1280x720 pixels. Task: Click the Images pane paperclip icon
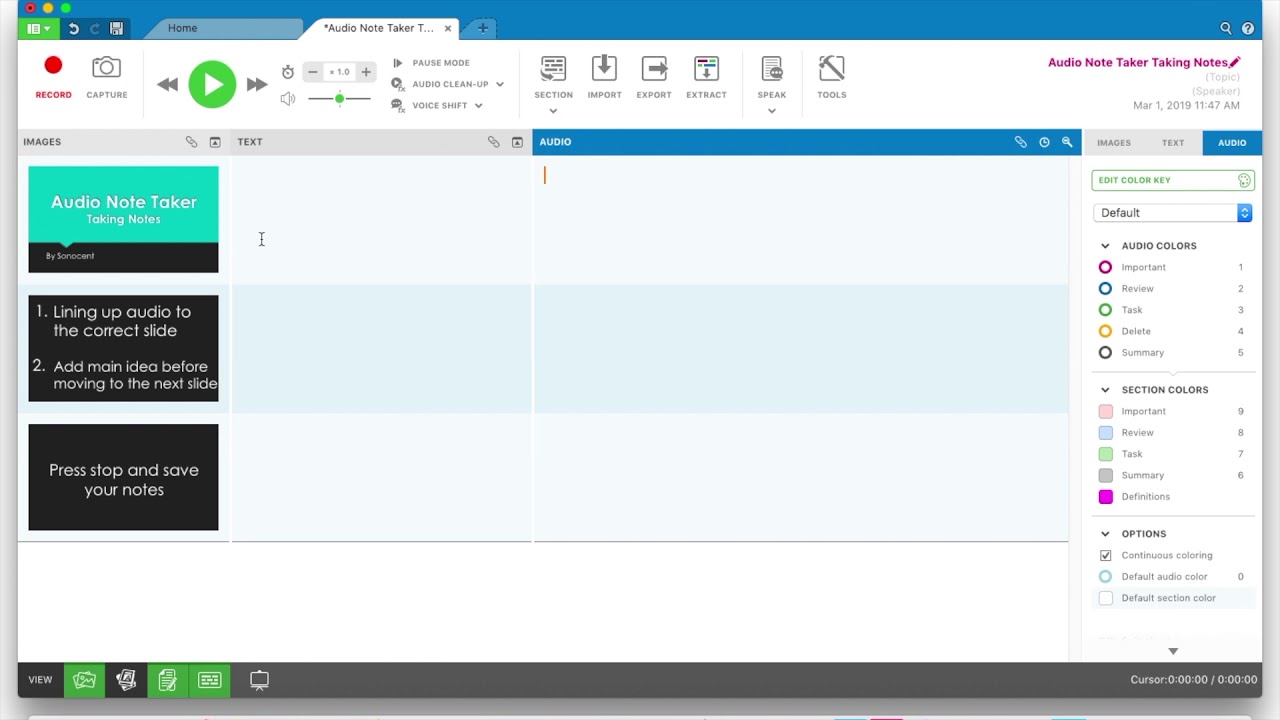point(191,142)
